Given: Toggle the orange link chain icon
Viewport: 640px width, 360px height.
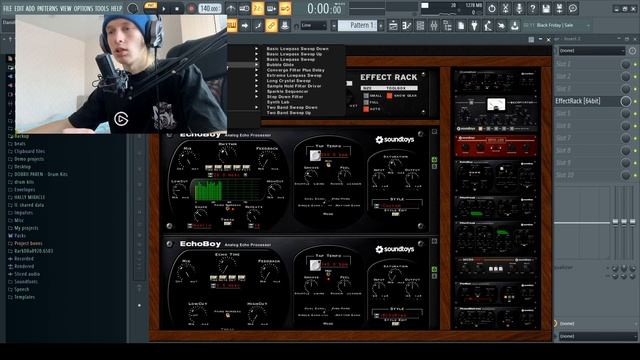Looking at the screenshot, I should pos(271,26).
